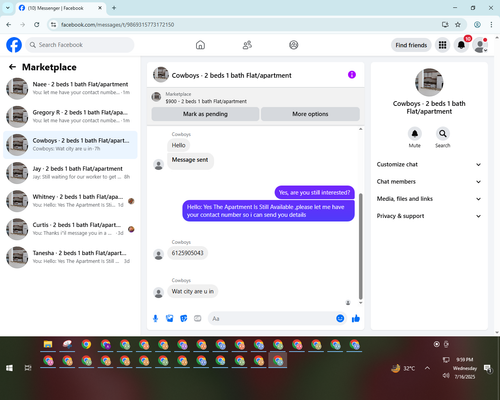Click the Facebook logo
500x400 pixels.
click(14, 45)
